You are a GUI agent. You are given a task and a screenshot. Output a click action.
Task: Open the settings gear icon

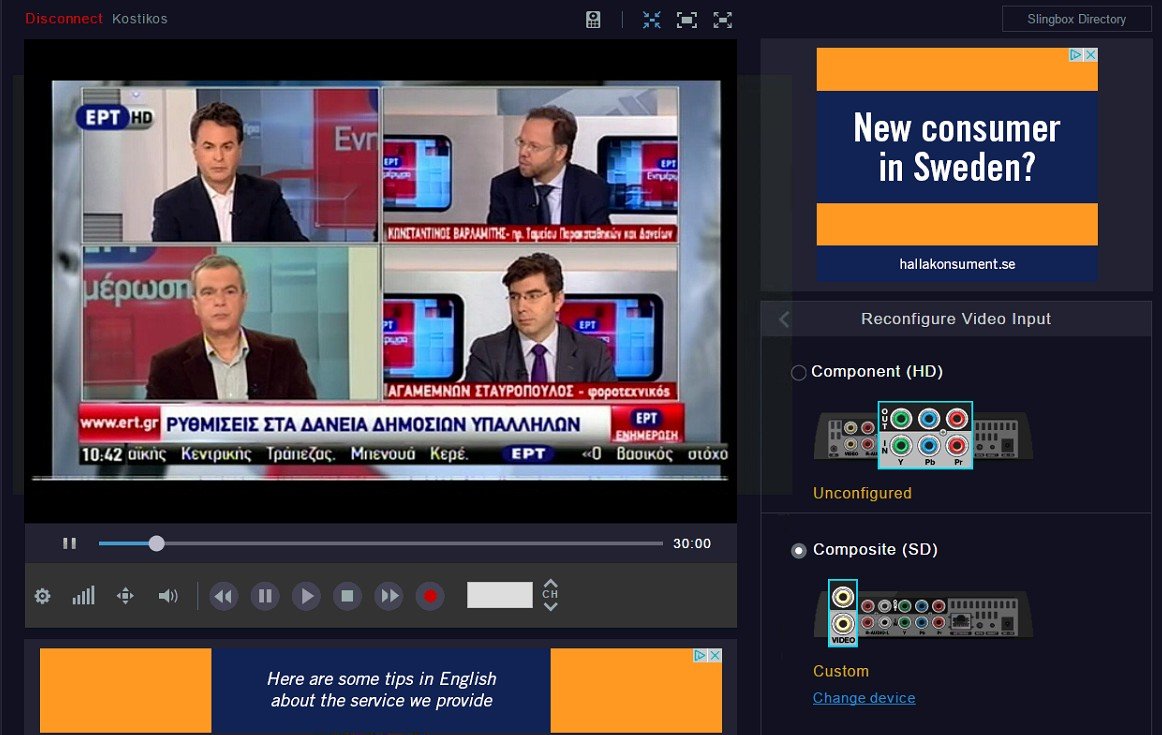coord(42,596)
